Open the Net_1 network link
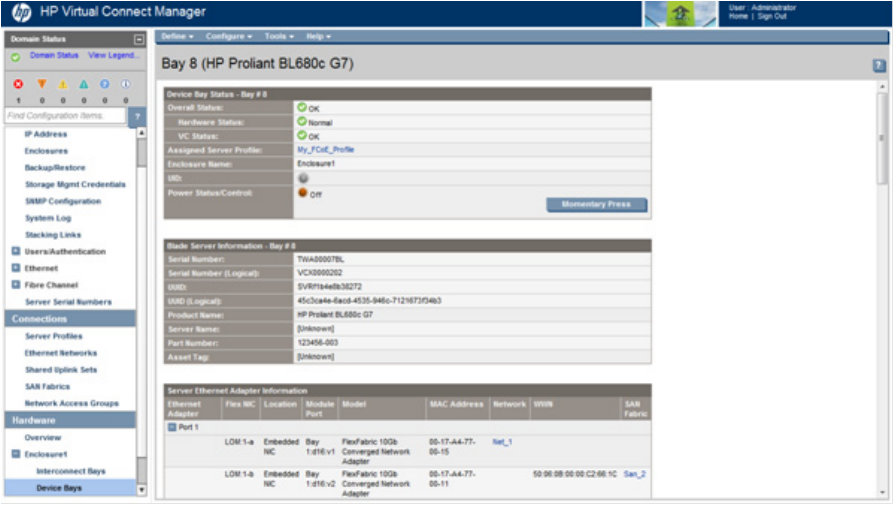The width and height of the screenshot is (894, 505). [x=502, y=442]
